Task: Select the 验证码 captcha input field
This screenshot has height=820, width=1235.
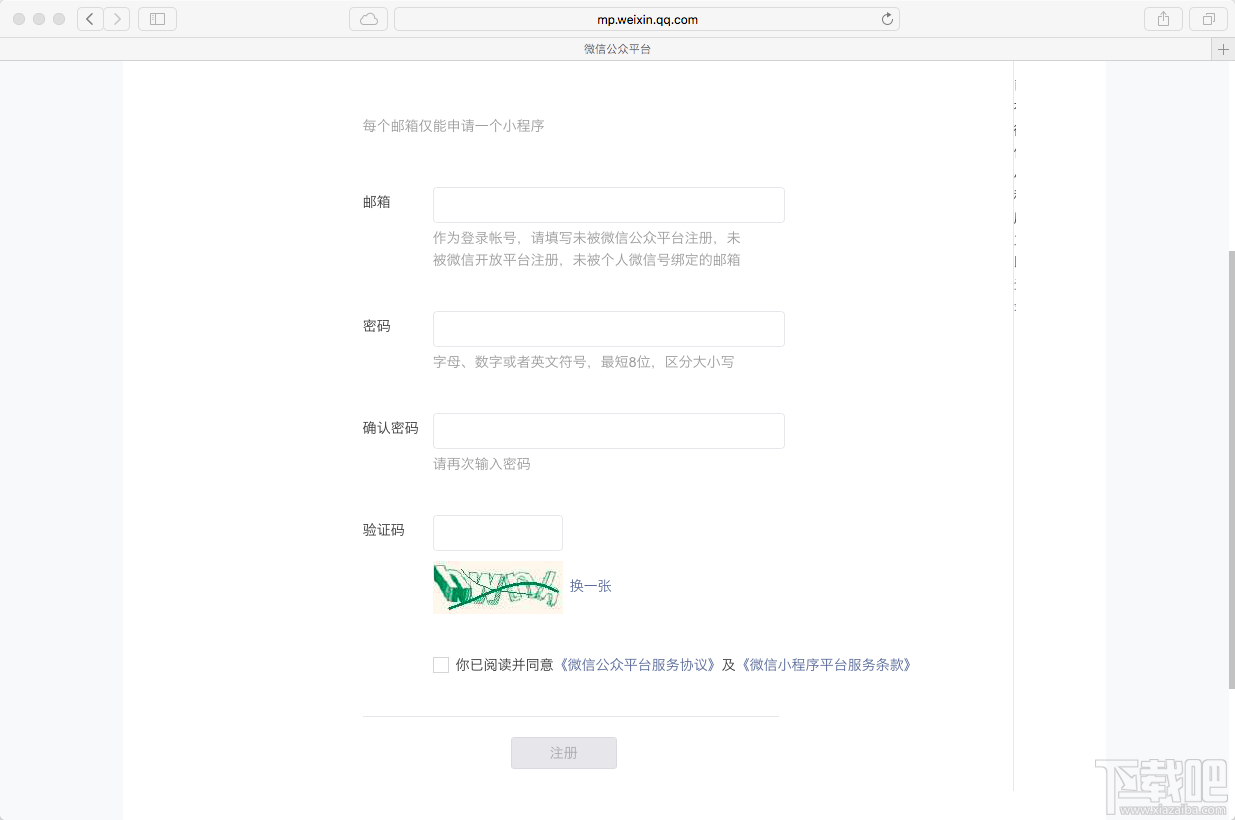Action: click(497, 533)
